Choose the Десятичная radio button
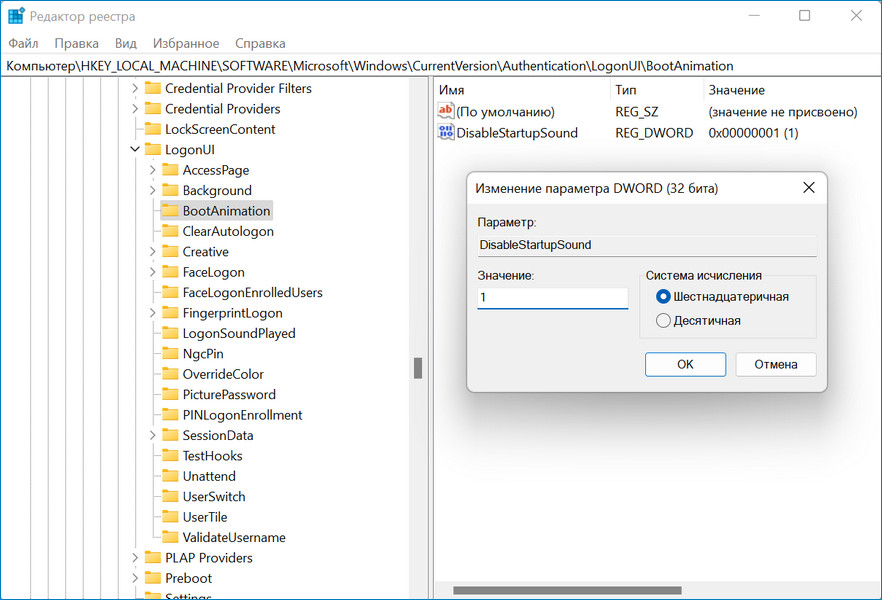882x600 pixels. (663, 321)
